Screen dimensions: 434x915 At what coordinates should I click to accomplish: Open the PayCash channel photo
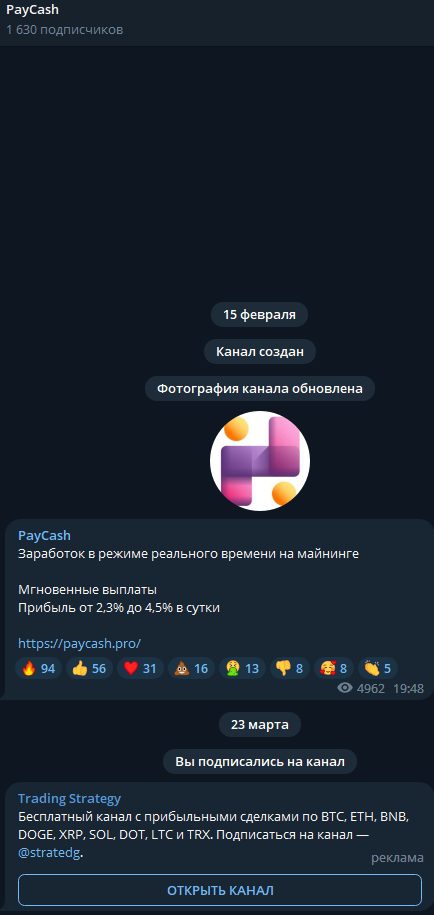tap(260, 460)
